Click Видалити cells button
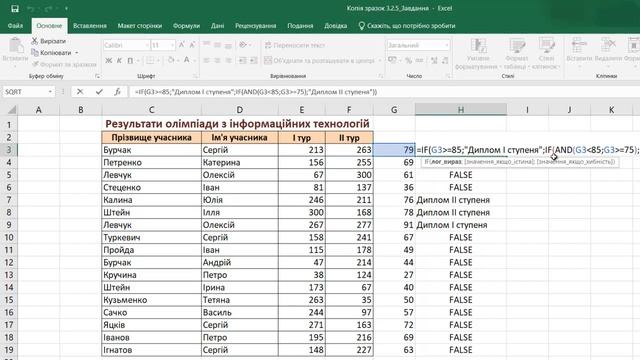The image size is (640, 360). pyautogui.click(x=608, y=50)
